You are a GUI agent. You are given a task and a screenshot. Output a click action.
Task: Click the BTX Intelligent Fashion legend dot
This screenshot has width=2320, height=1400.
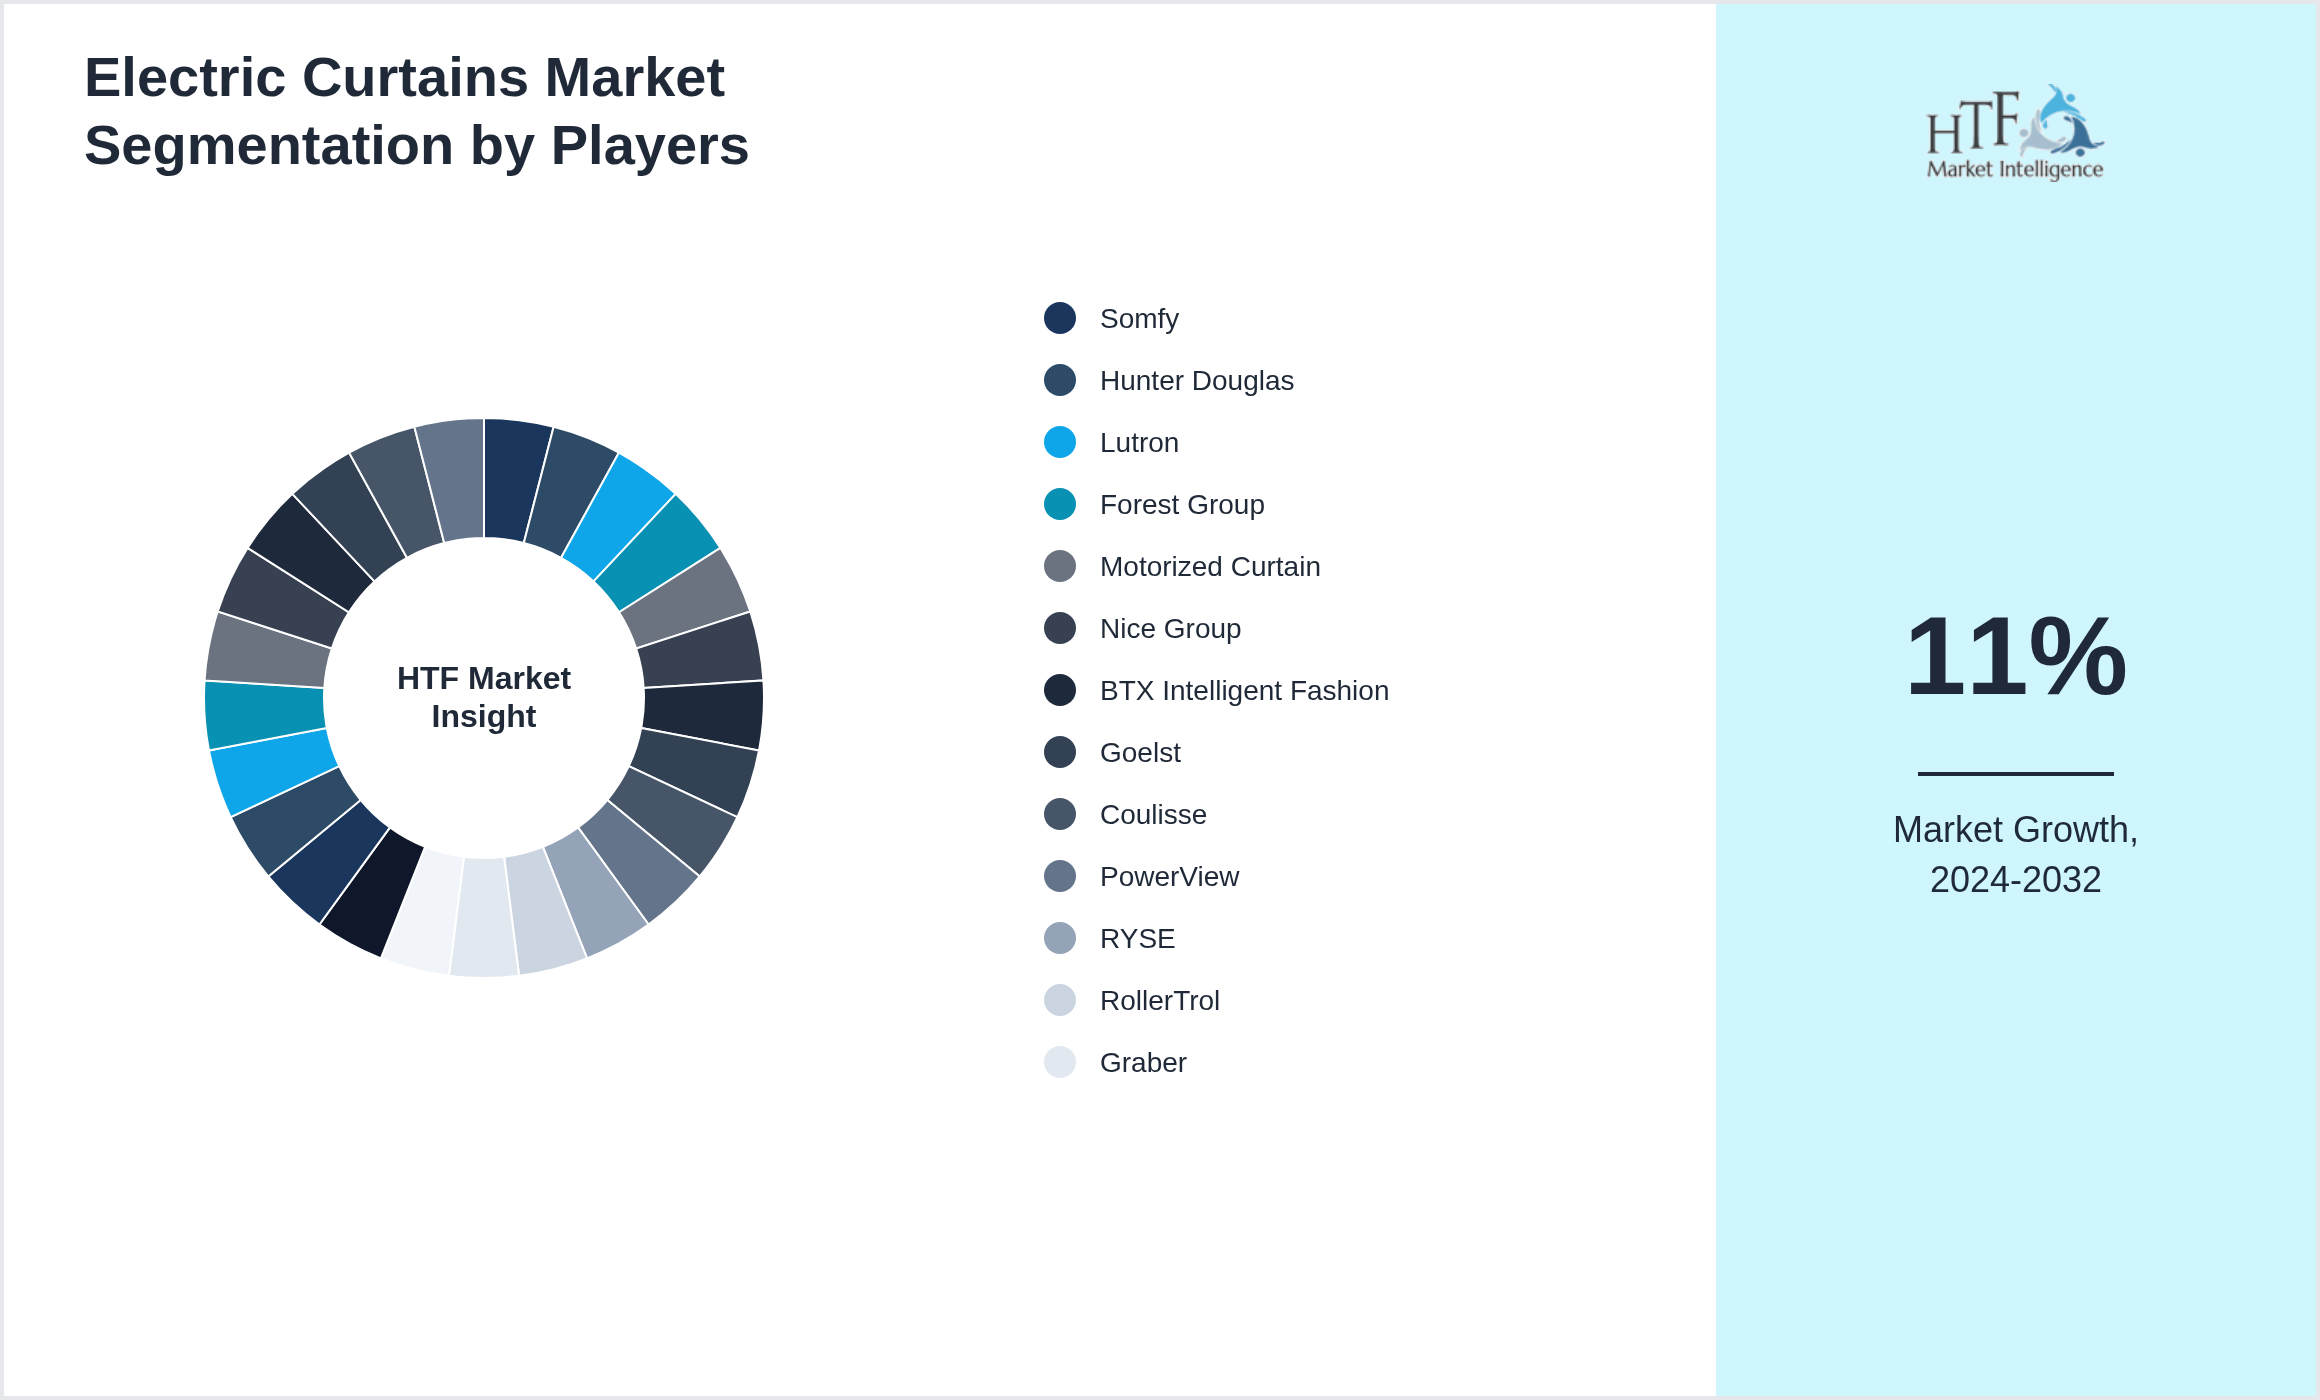coord(1060,690)
